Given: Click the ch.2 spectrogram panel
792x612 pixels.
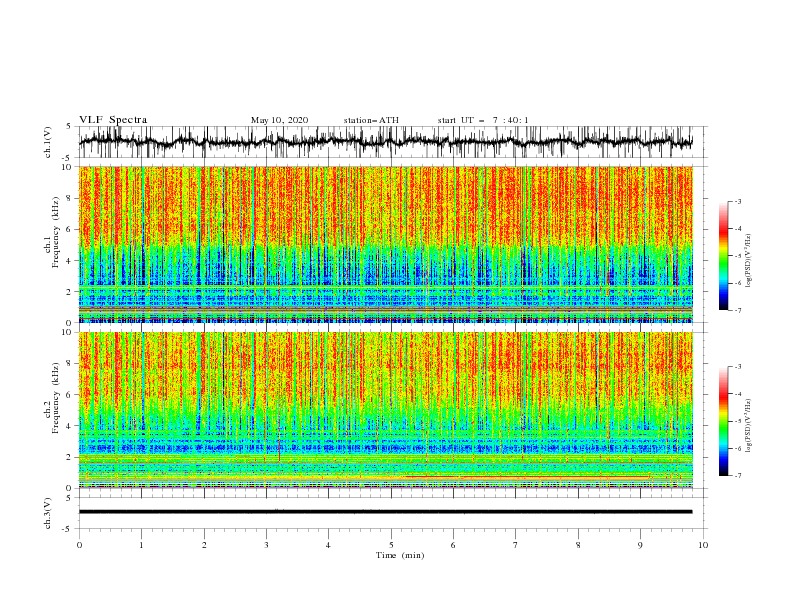Looking at the screenshot, I should [386, 410].
